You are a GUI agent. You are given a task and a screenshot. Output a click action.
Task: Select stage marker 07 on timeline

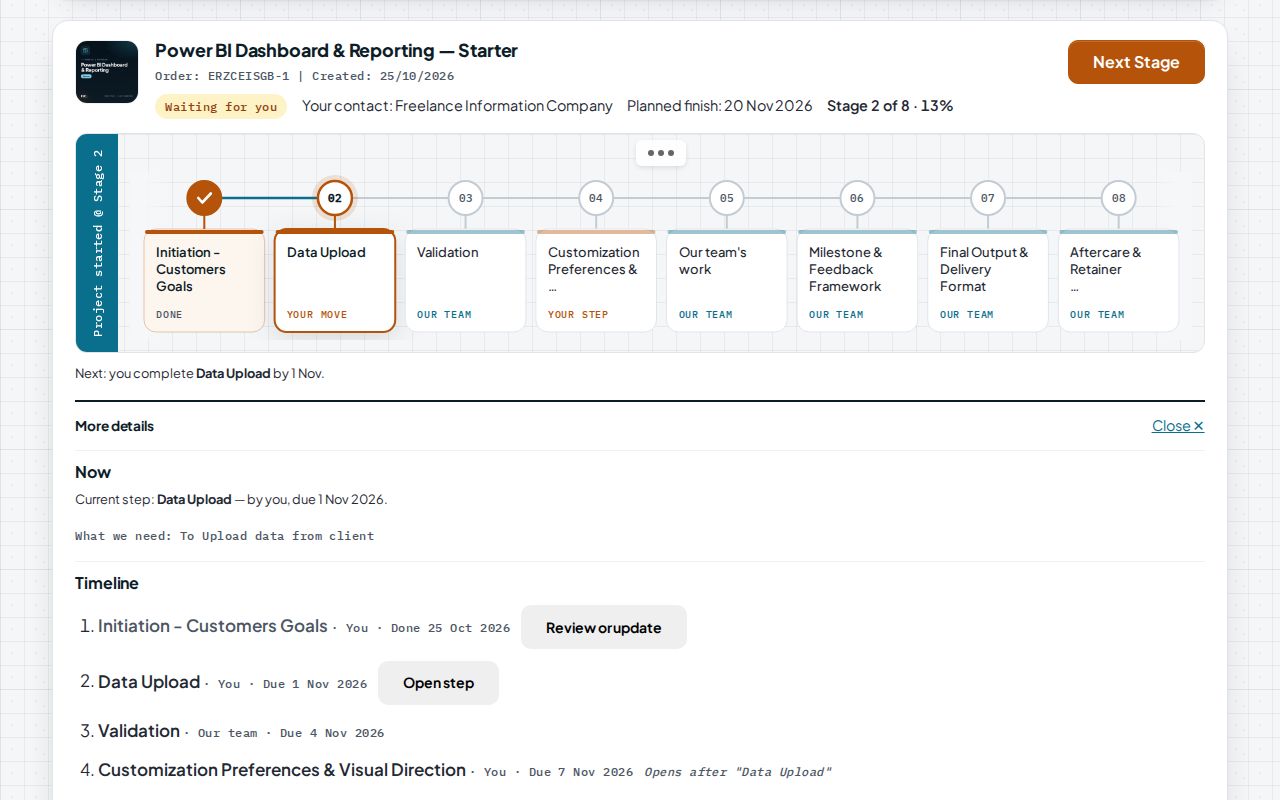tap(988, 198)
